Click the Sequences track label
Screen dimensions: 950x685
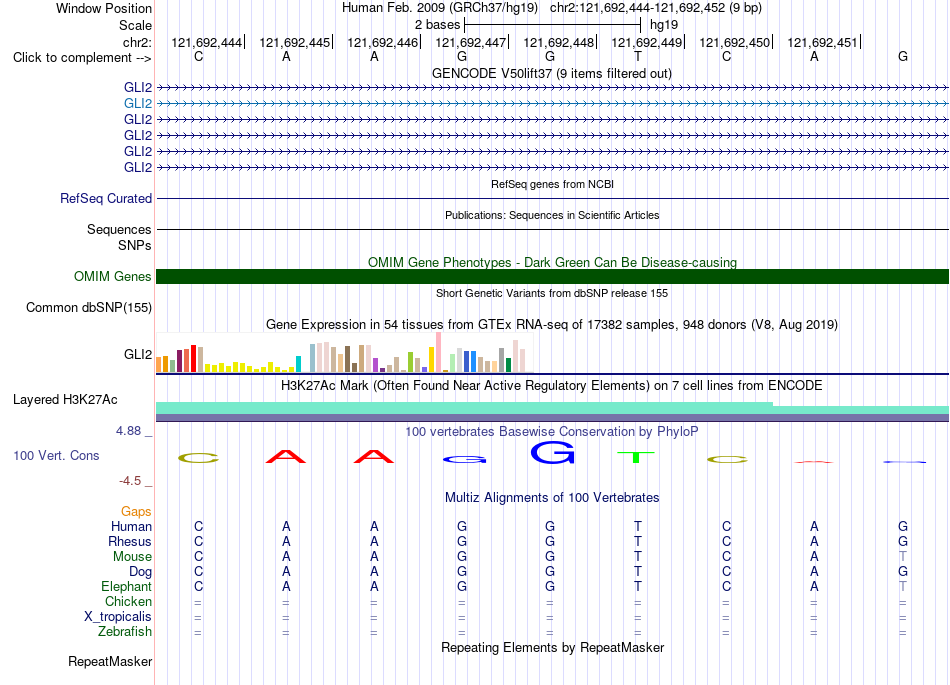(x=119, y=230)
